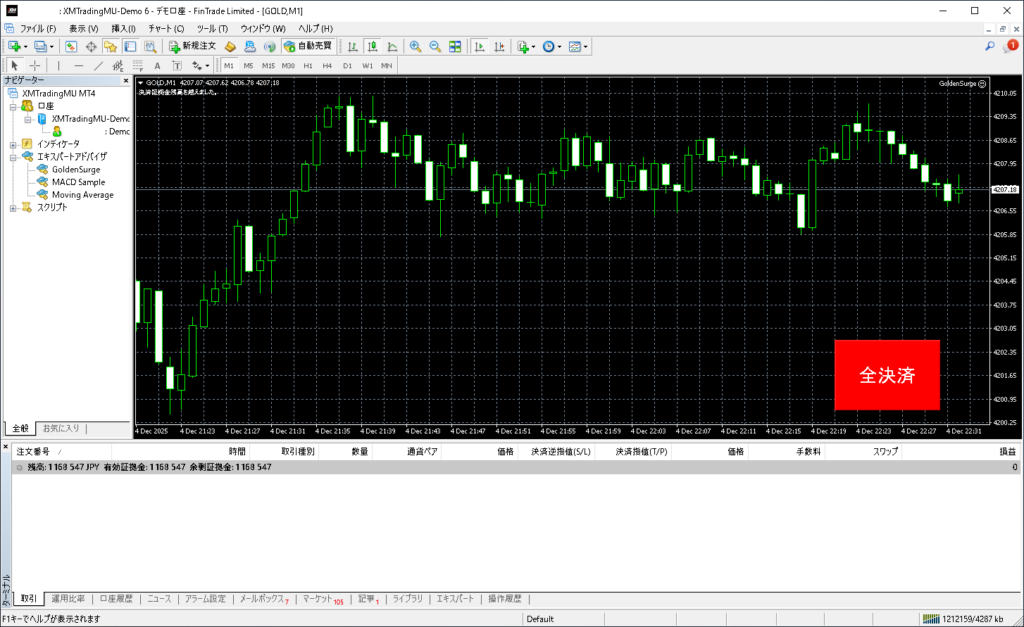Click the tile windows icon
1024x627 pixels.
[x=455, y=46]
